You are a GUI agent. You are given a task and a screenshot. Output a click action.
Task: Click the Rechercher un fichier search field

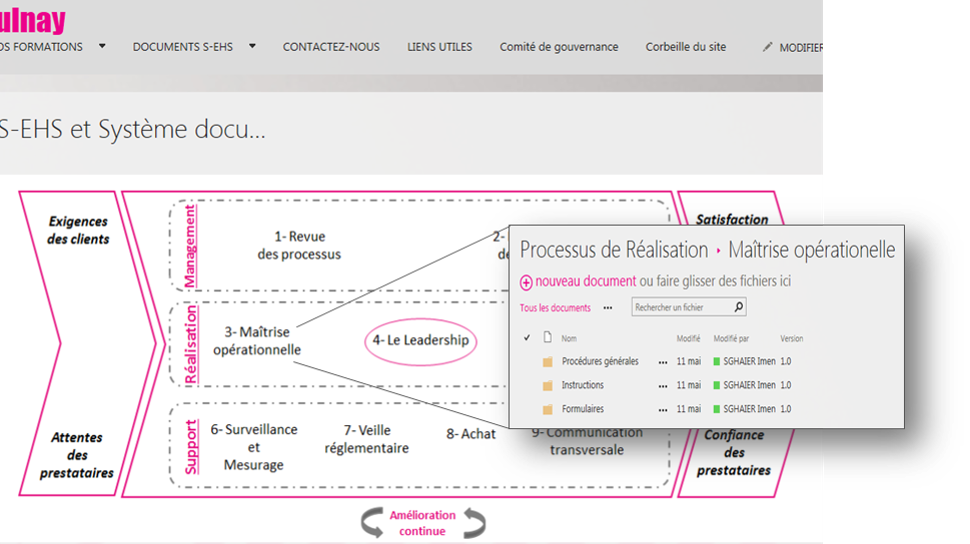click(682, 308)
